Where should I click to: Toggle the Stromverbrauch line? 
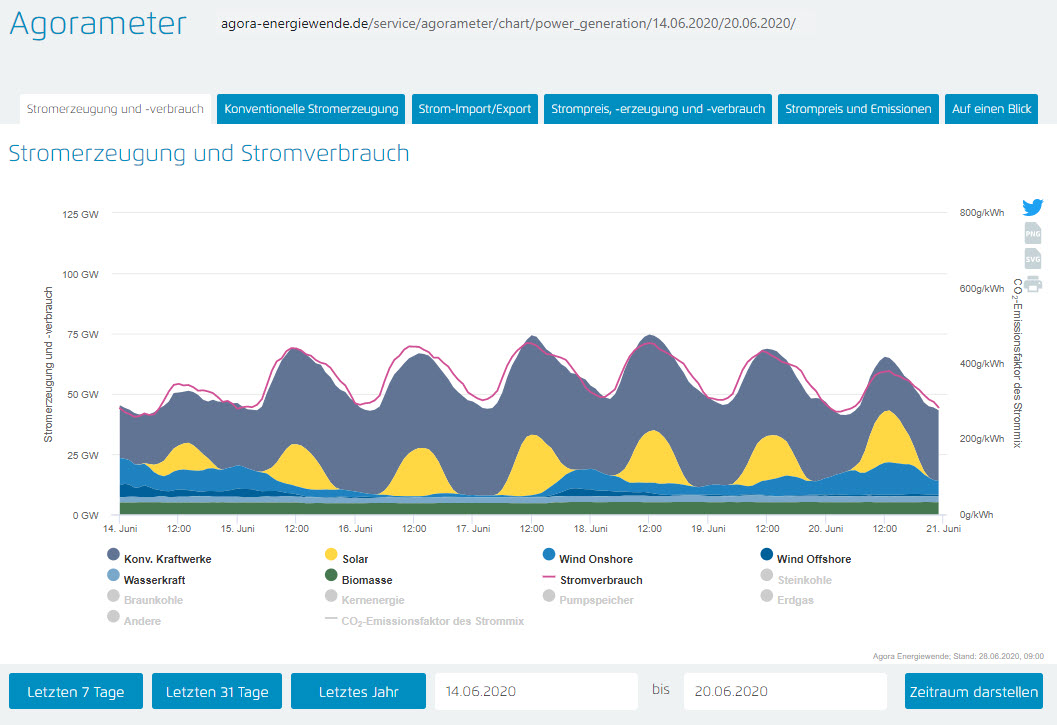click(601, 580)
